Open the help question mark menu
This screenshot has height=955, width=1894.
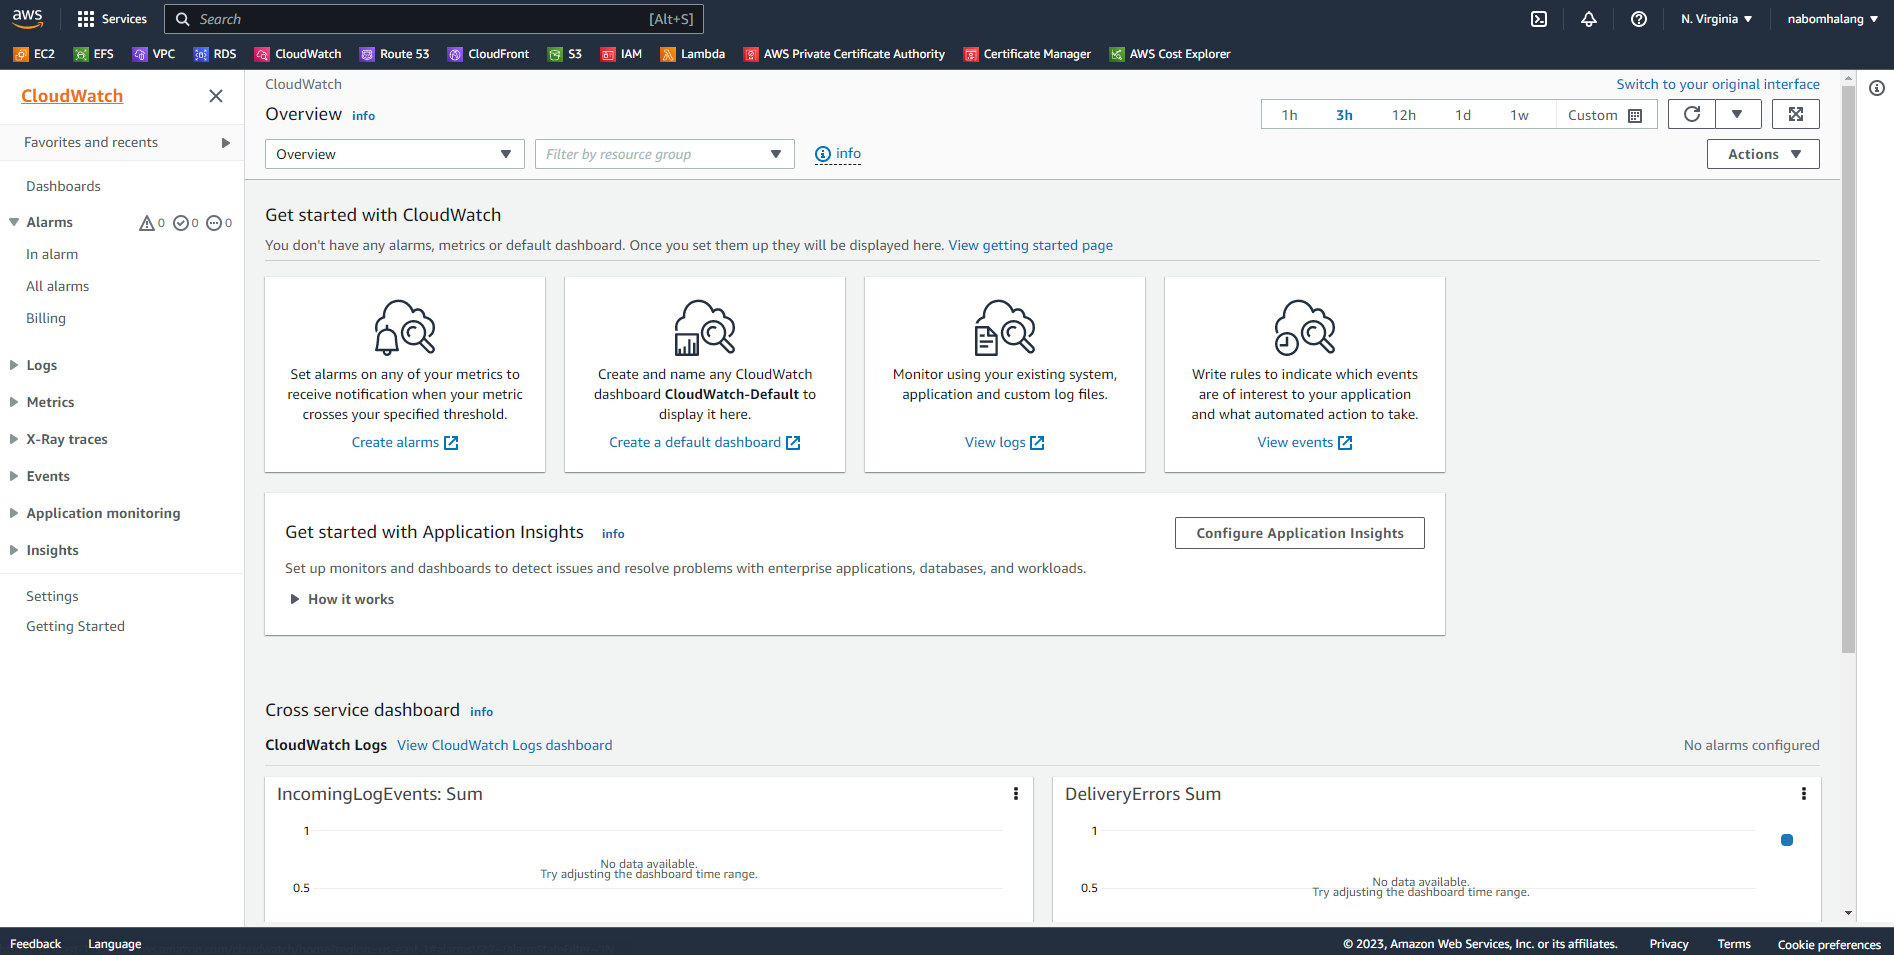click(x=1639, y=19)
